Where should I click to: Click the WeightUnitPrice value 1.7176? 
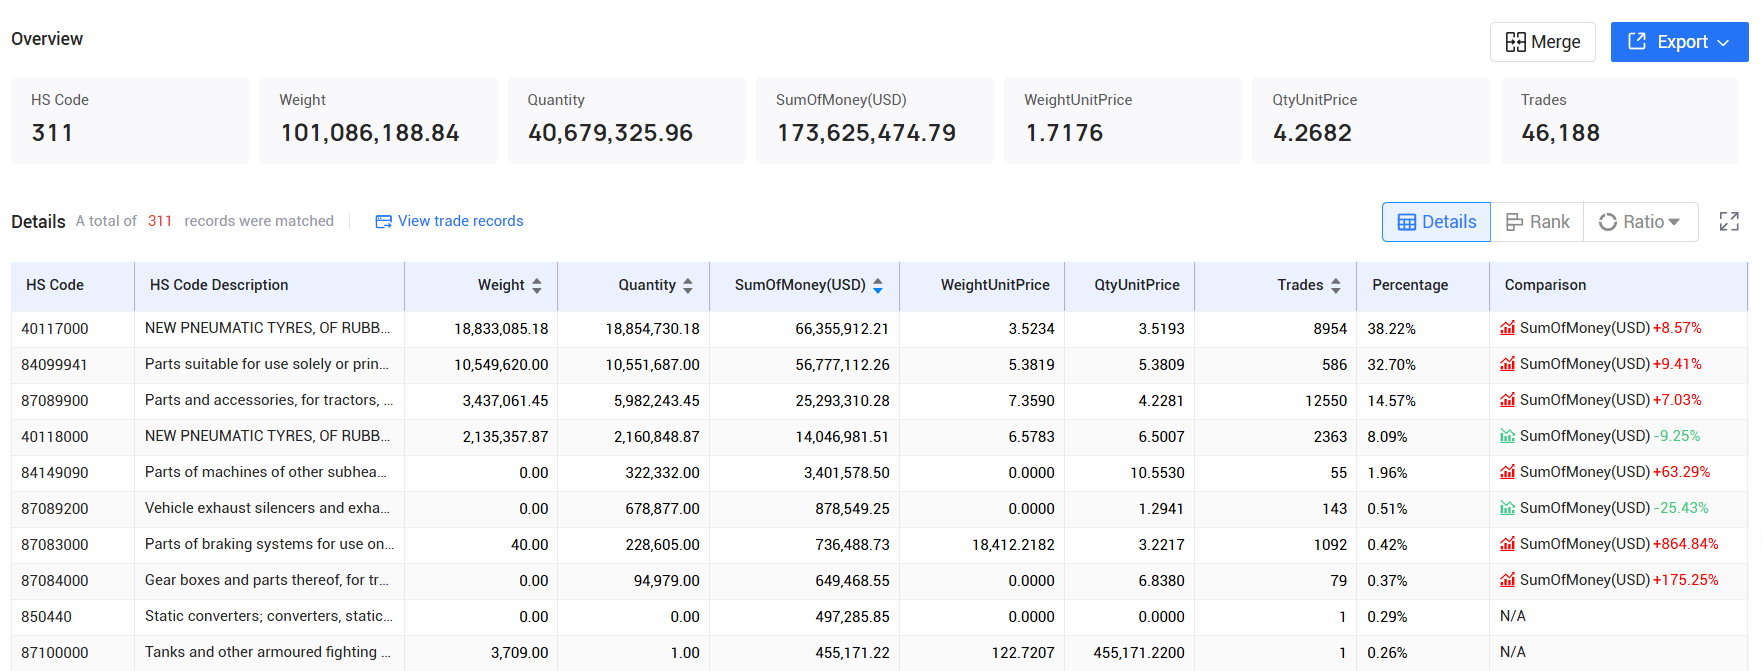coord(1064,133)
